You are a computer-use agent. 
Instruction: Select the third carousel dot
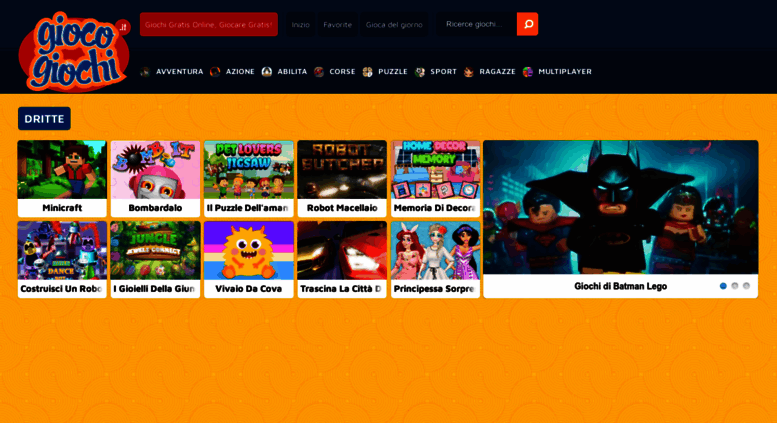[746, 286]
